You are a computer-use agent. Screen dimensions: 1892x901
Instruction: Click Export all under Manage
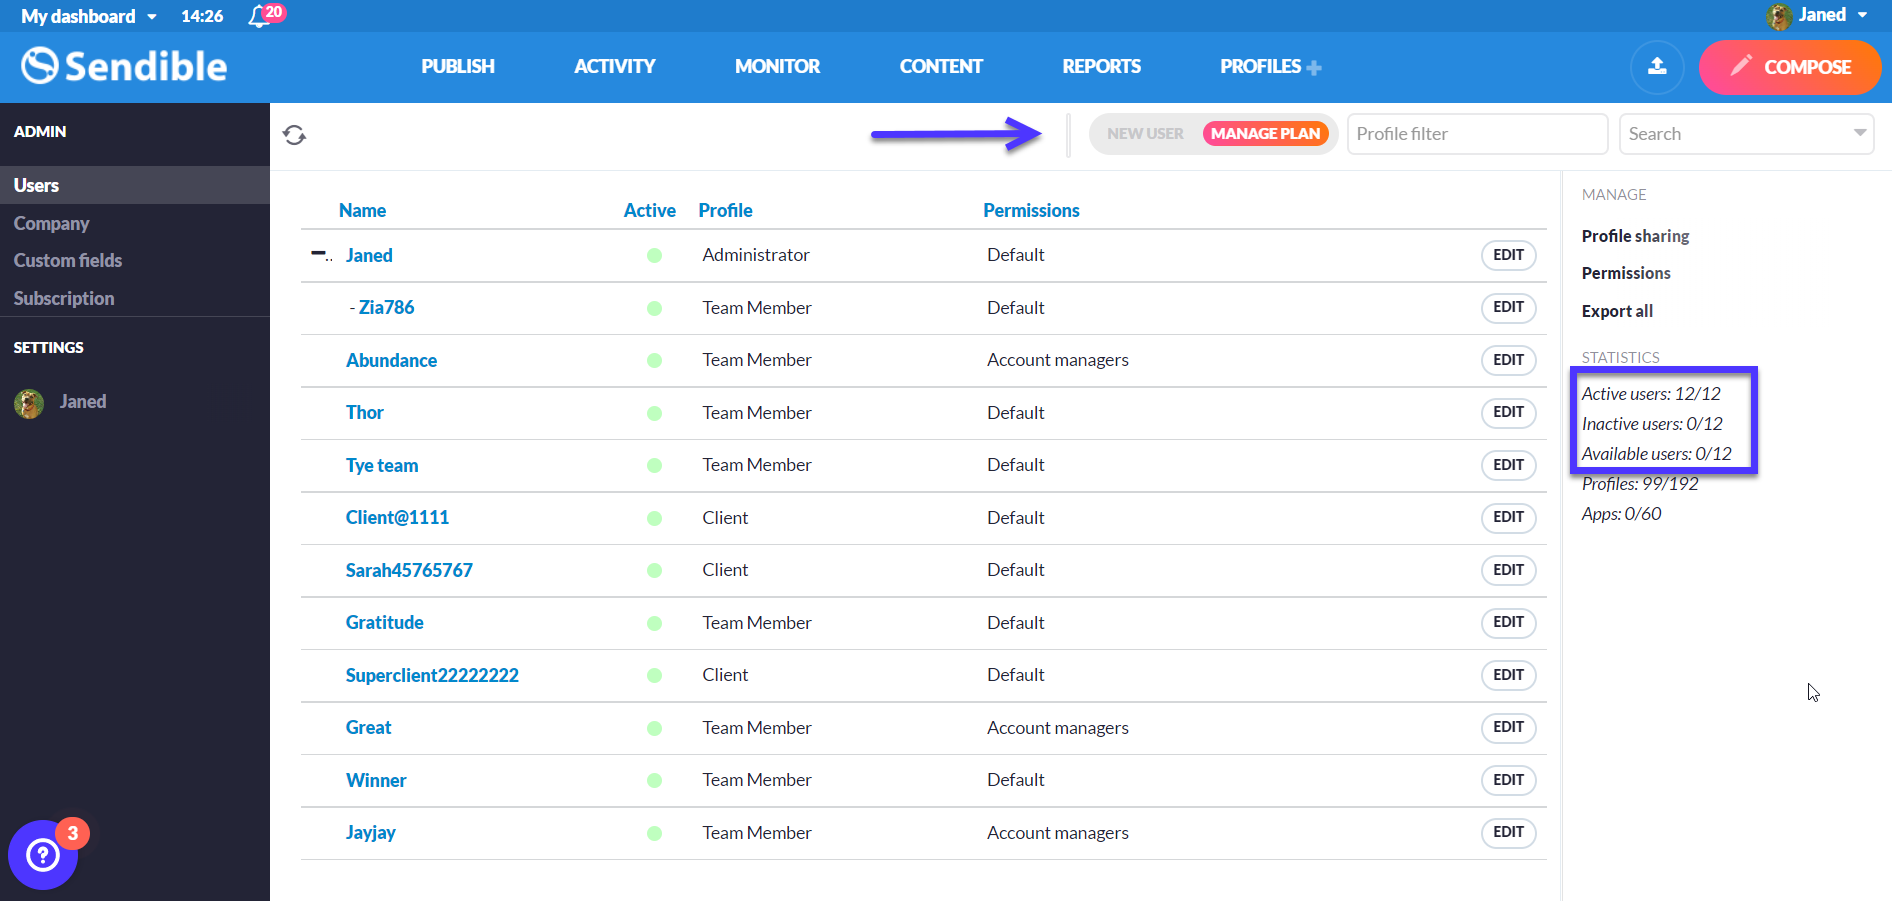1617,311
